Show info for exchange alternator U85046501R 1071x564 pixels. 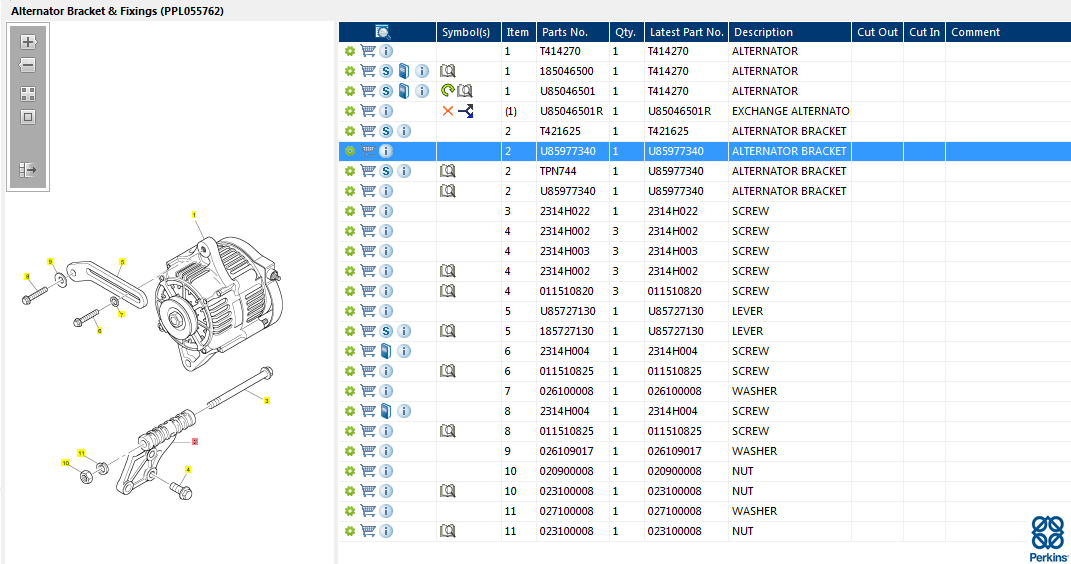point(386,111)
